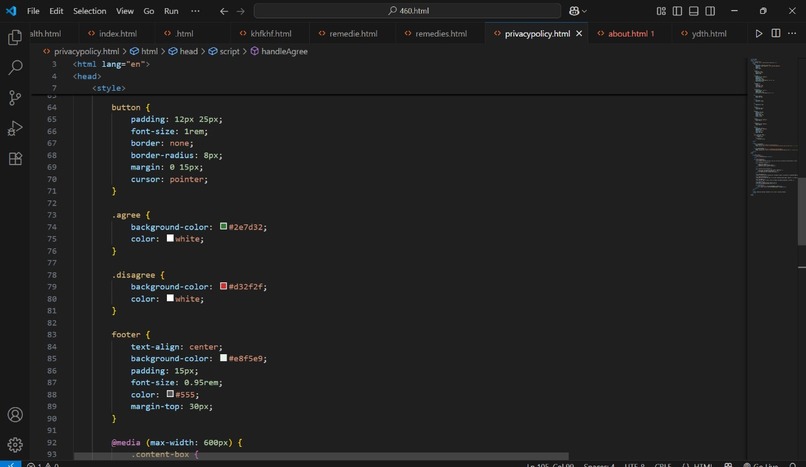Click the method icon before handleAgree
Screen dimensions: 806x467
pos(254,51)
